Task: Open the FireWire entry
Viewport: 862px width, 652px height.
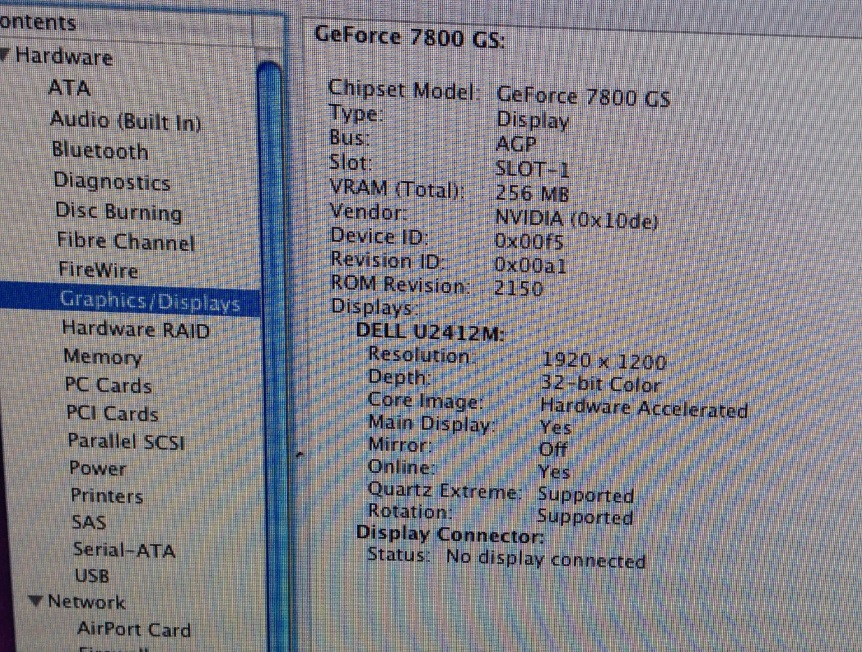Action: (98, 270)
